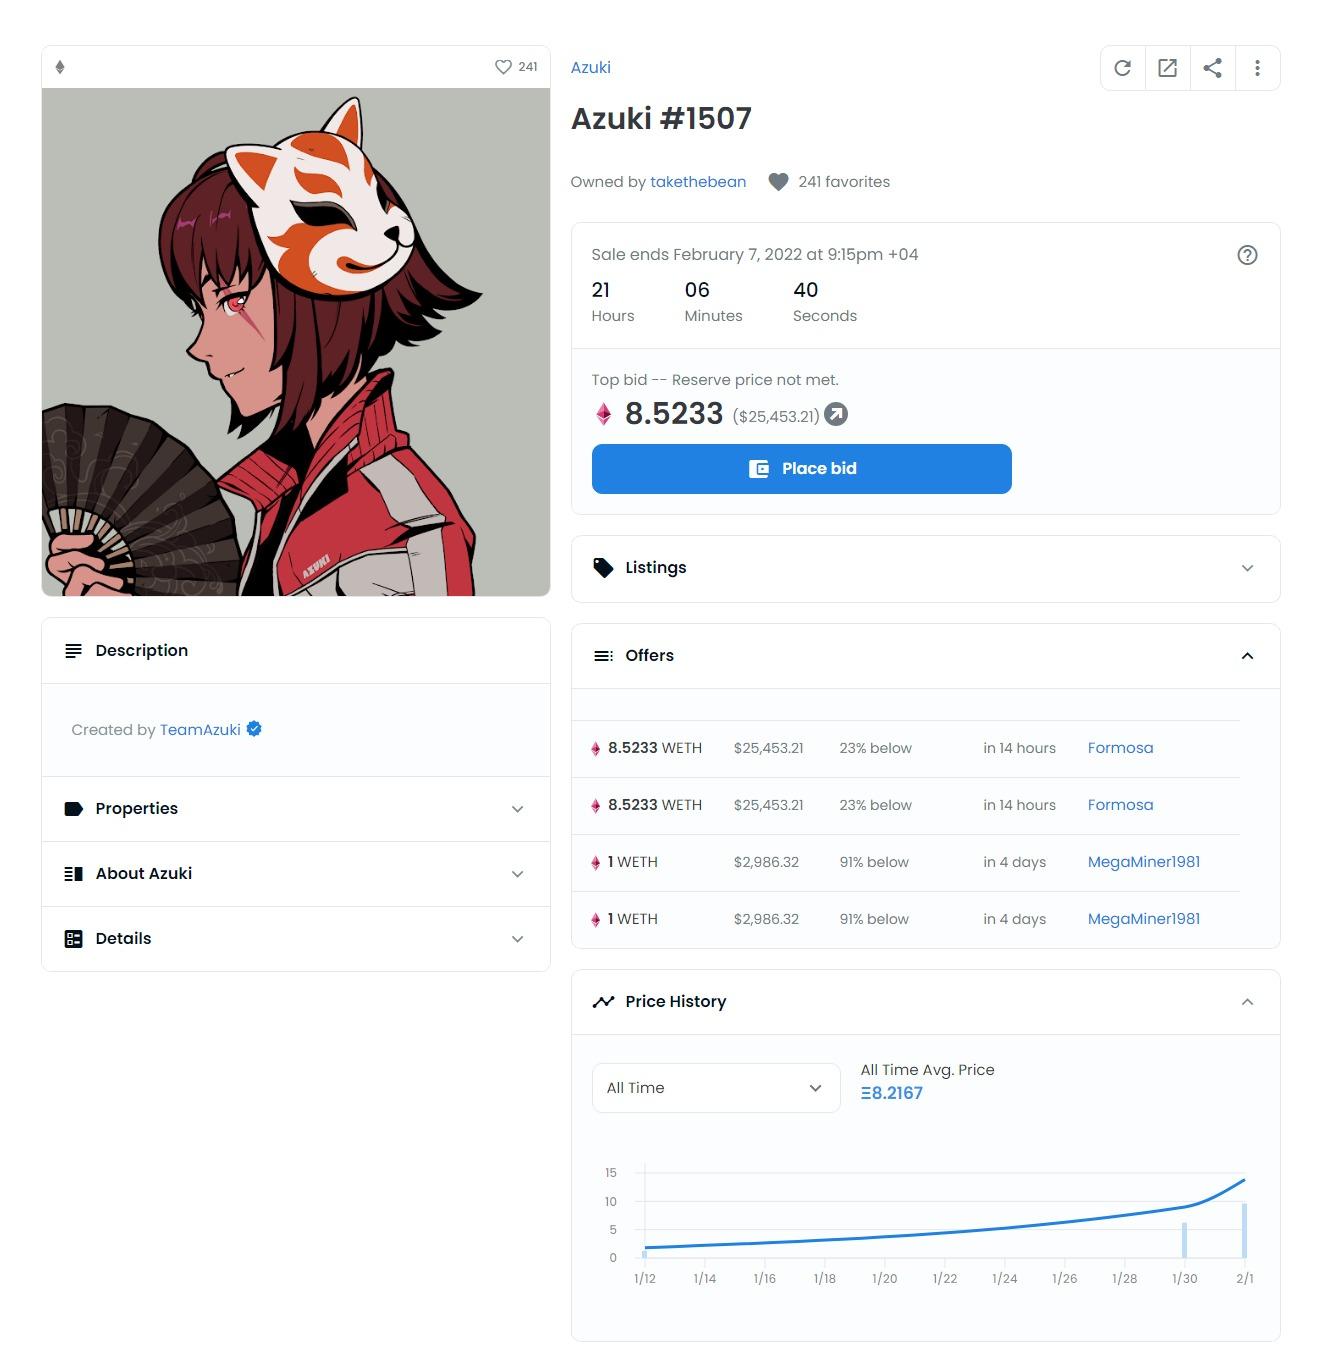Click the Azuki #1507 artwork image
Viewport: 1318px width, 1353px height.
tap(296, 342)
